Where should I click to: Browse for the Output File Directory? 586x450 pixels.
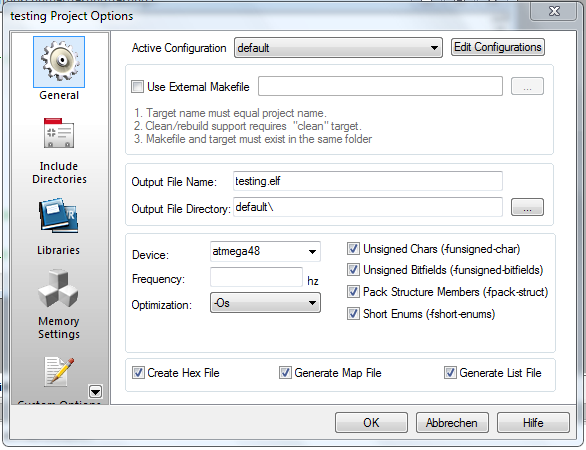(x=527, y=207)
